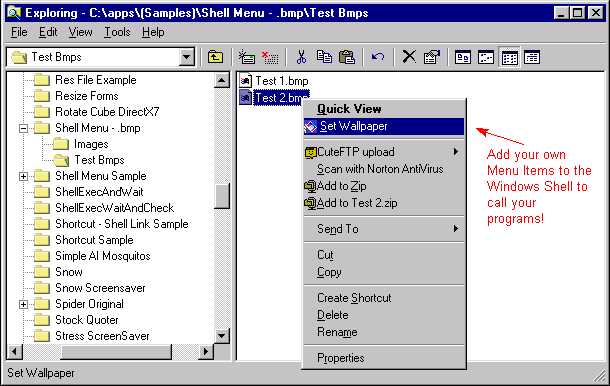
Task: Select the Shortcut Sample folder
Action: (x=94, y=240)
